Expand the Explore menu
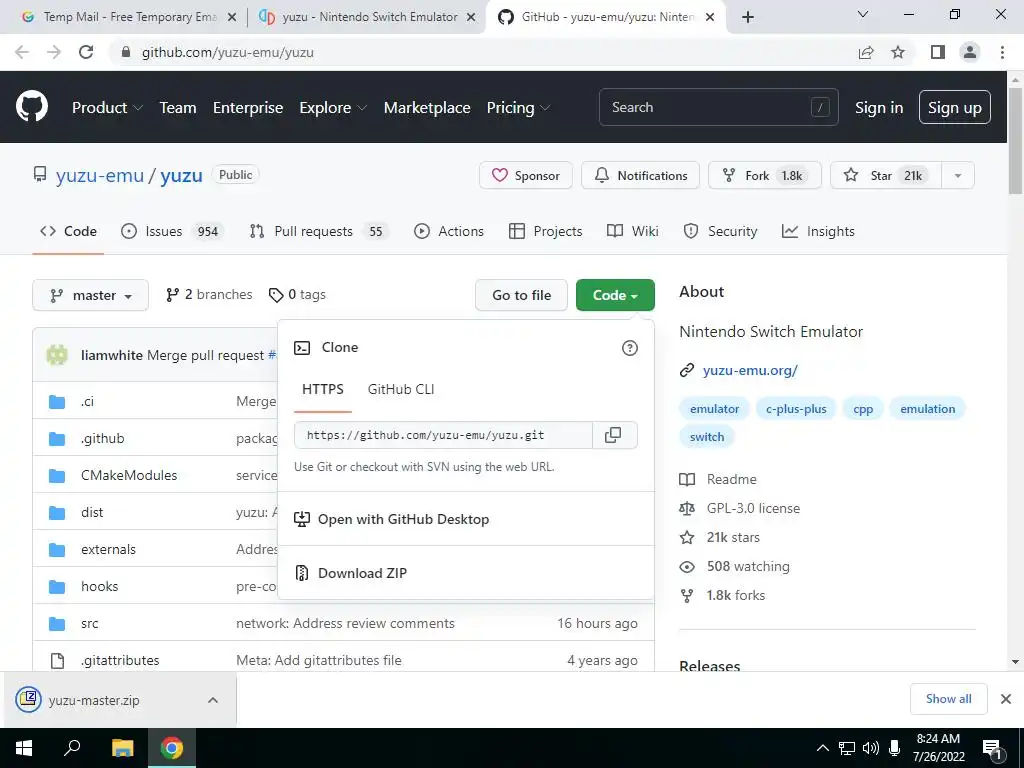The height and width of the screenshot is (768, 1024). [333, 108]
